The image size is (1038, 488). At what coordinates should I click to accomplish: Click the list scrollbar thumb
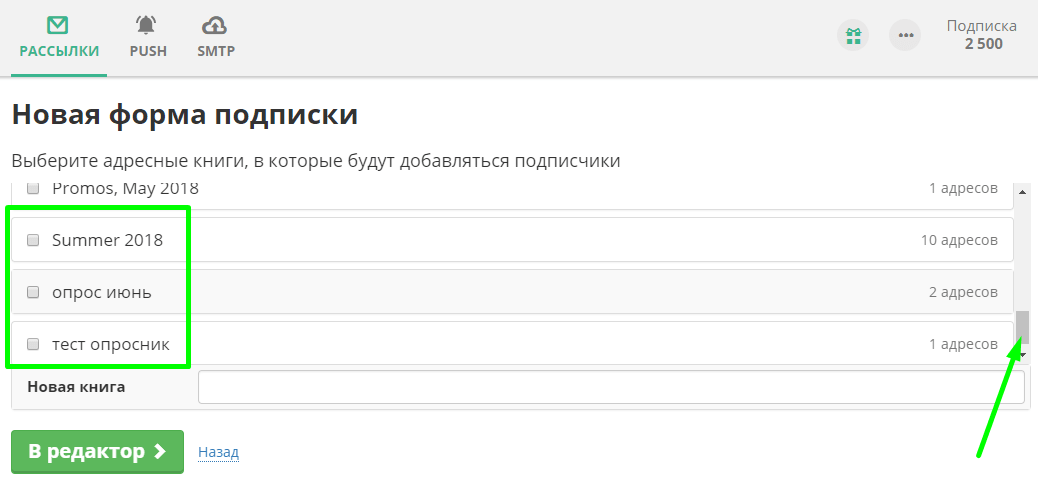pos(1022,326)
